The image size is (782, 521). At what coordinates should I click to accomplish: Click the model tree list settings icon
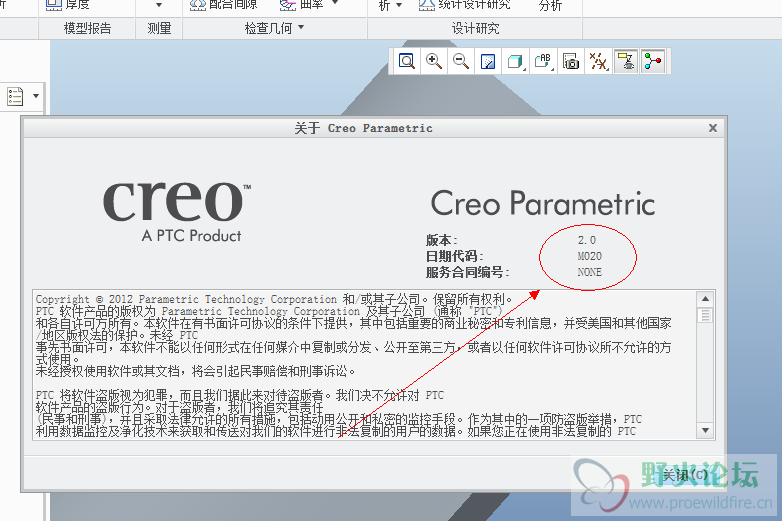click(x=15, y=96)
